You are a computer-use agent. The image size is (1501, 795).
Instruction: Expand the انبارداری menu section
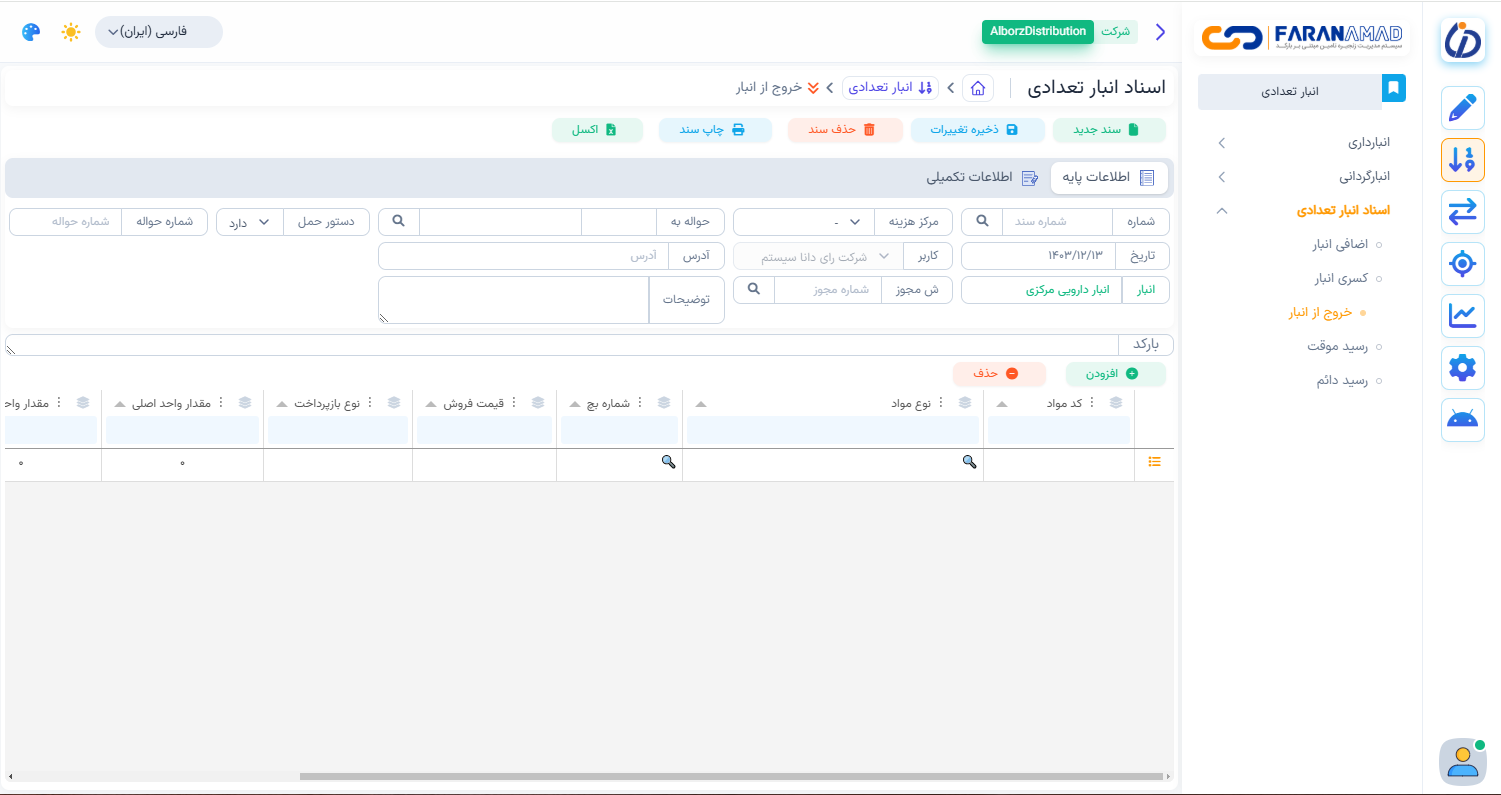pyautogui.click(x=1303, y=143)
